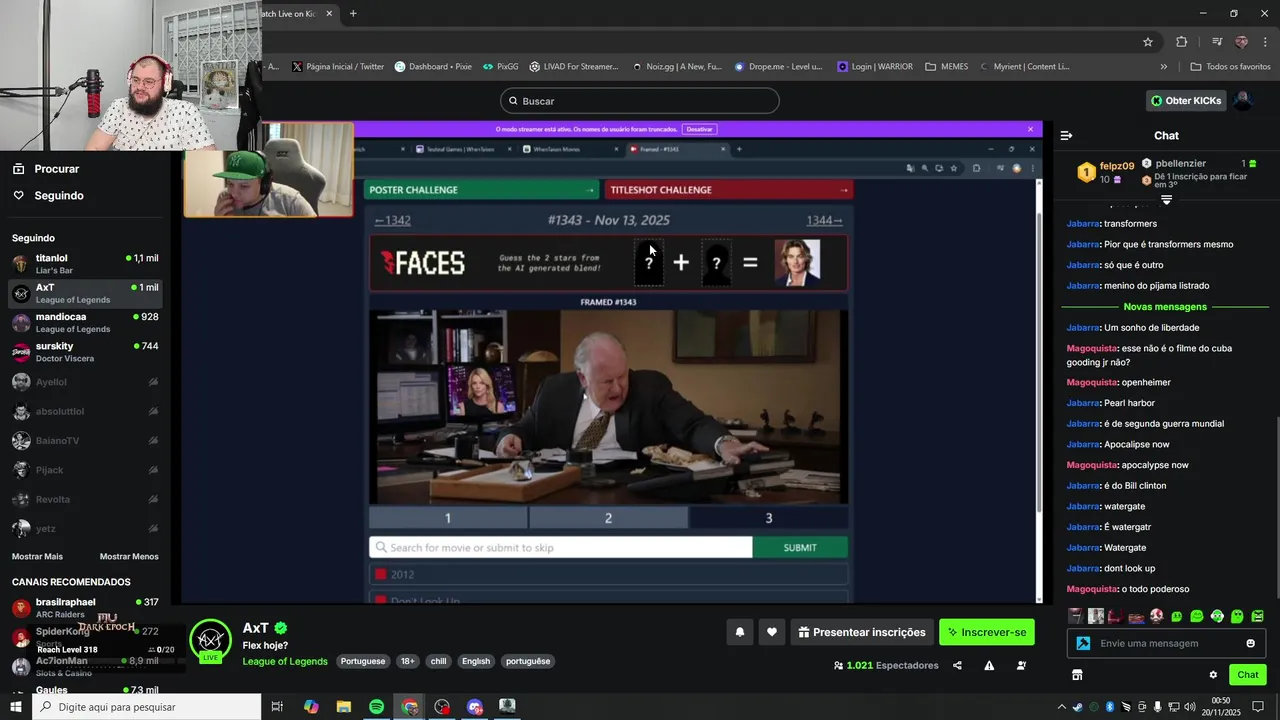Viewport: 1280px width, 720px height.
Task: Open the Drope.me bookmark
Action: [778, 67]
